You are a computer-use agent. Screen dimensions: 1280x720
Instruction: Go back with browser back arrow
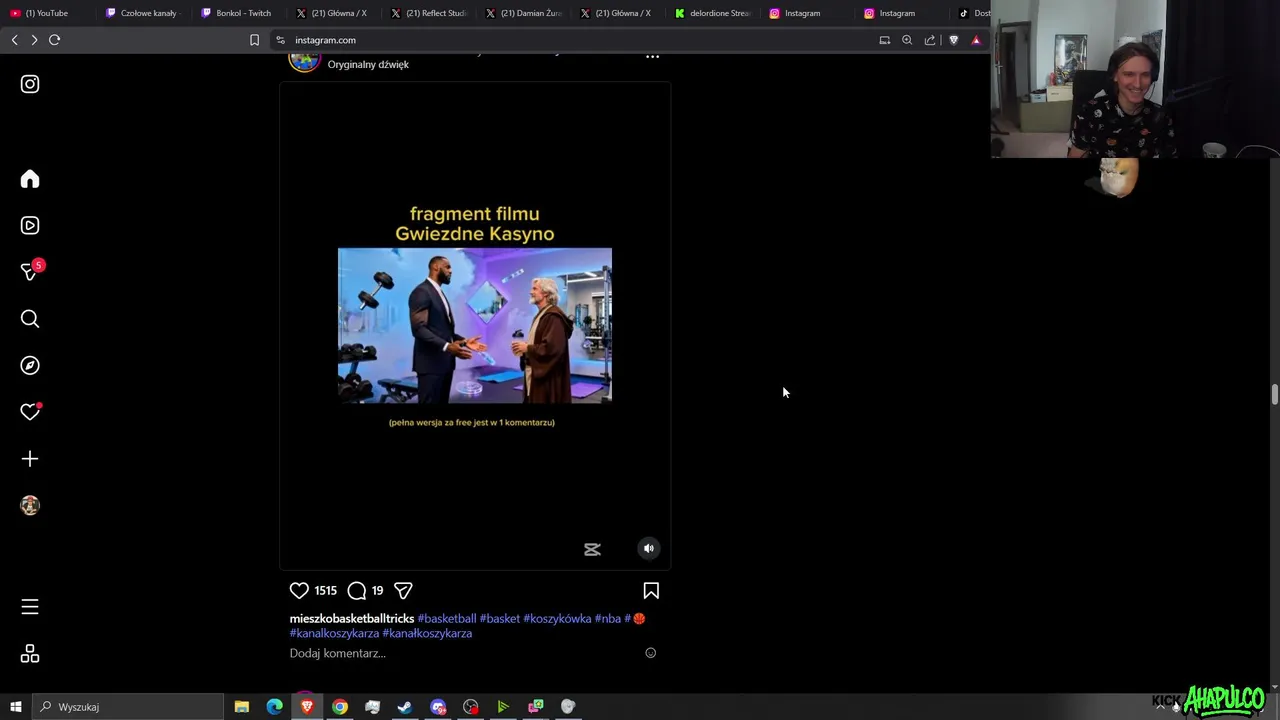click(x=14, y=40)
